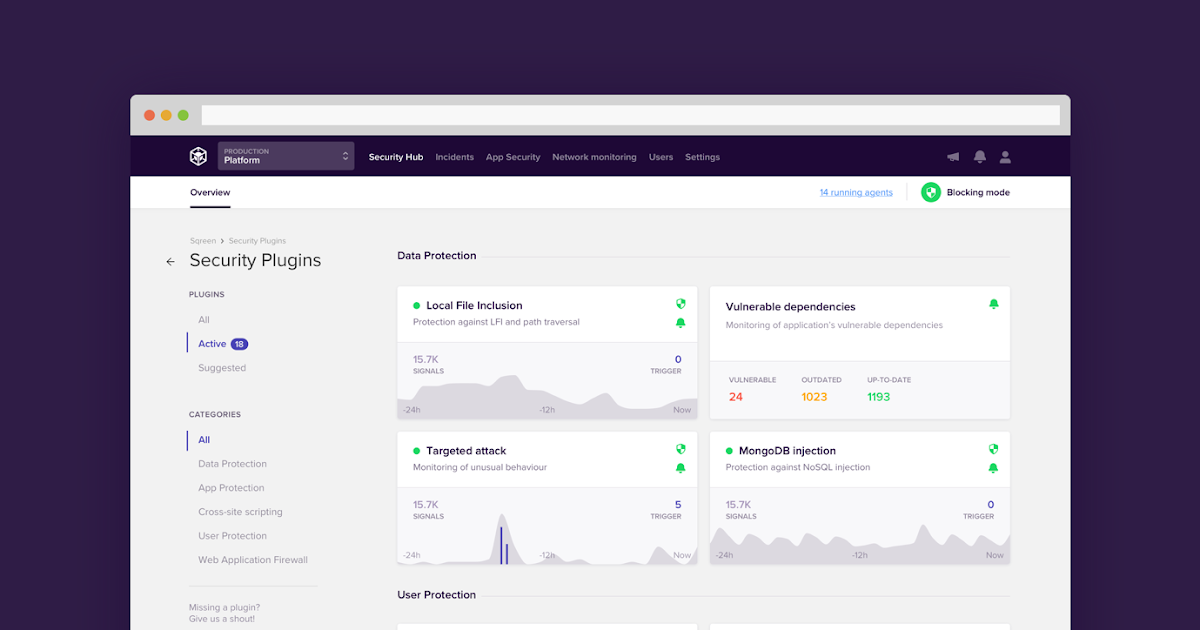Filter by Cross-site scripting category
This screenshot has height=630, width=1200.
tap(240, 512)
